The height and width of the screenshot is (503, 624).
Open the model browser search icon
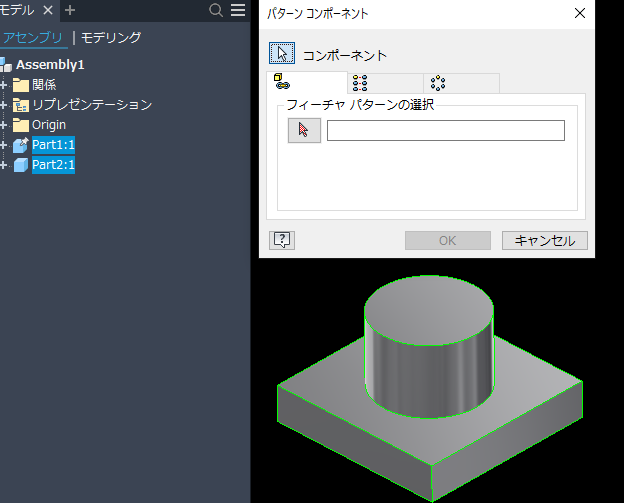click(x=216, y=10)
